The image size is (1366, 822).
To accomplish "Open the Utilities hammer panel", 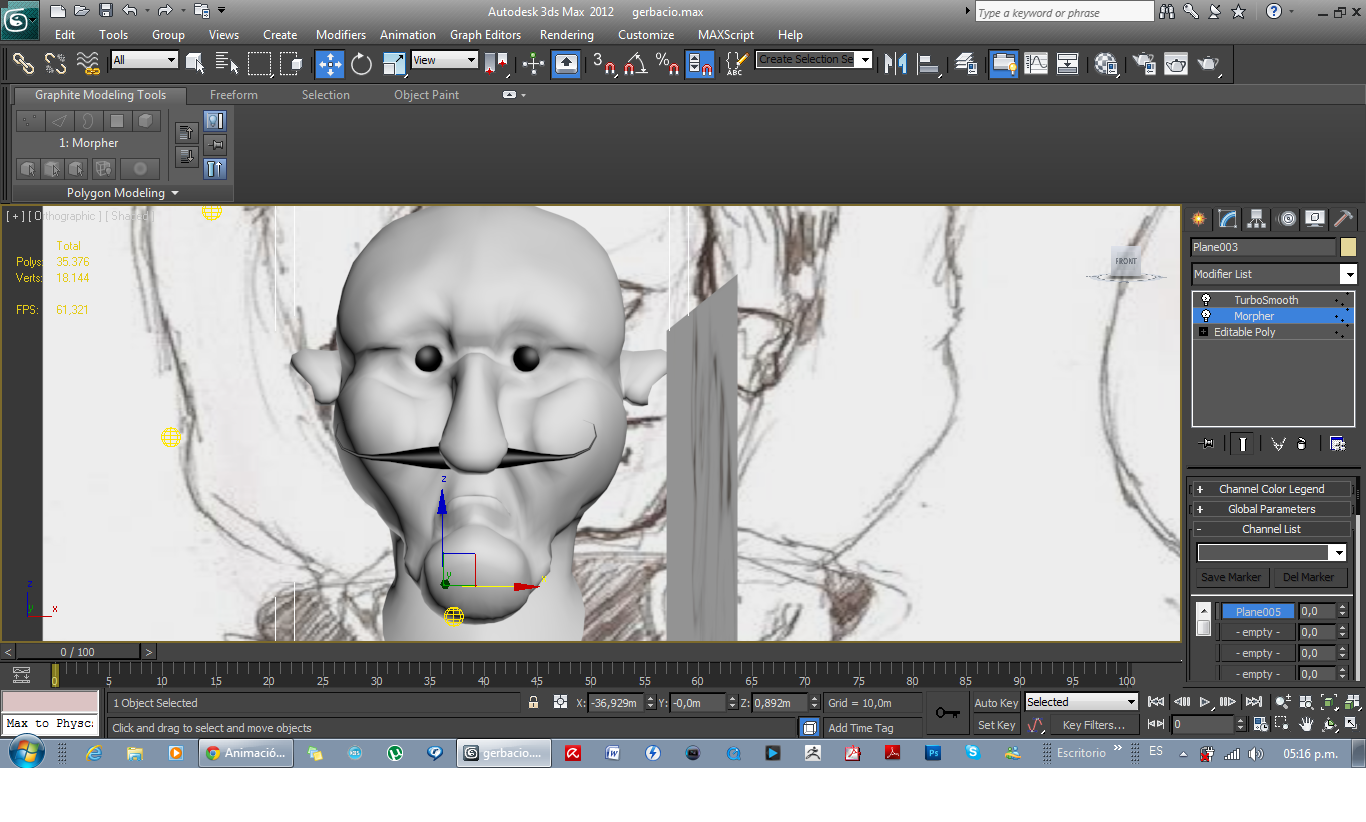I will point(1344,219).
